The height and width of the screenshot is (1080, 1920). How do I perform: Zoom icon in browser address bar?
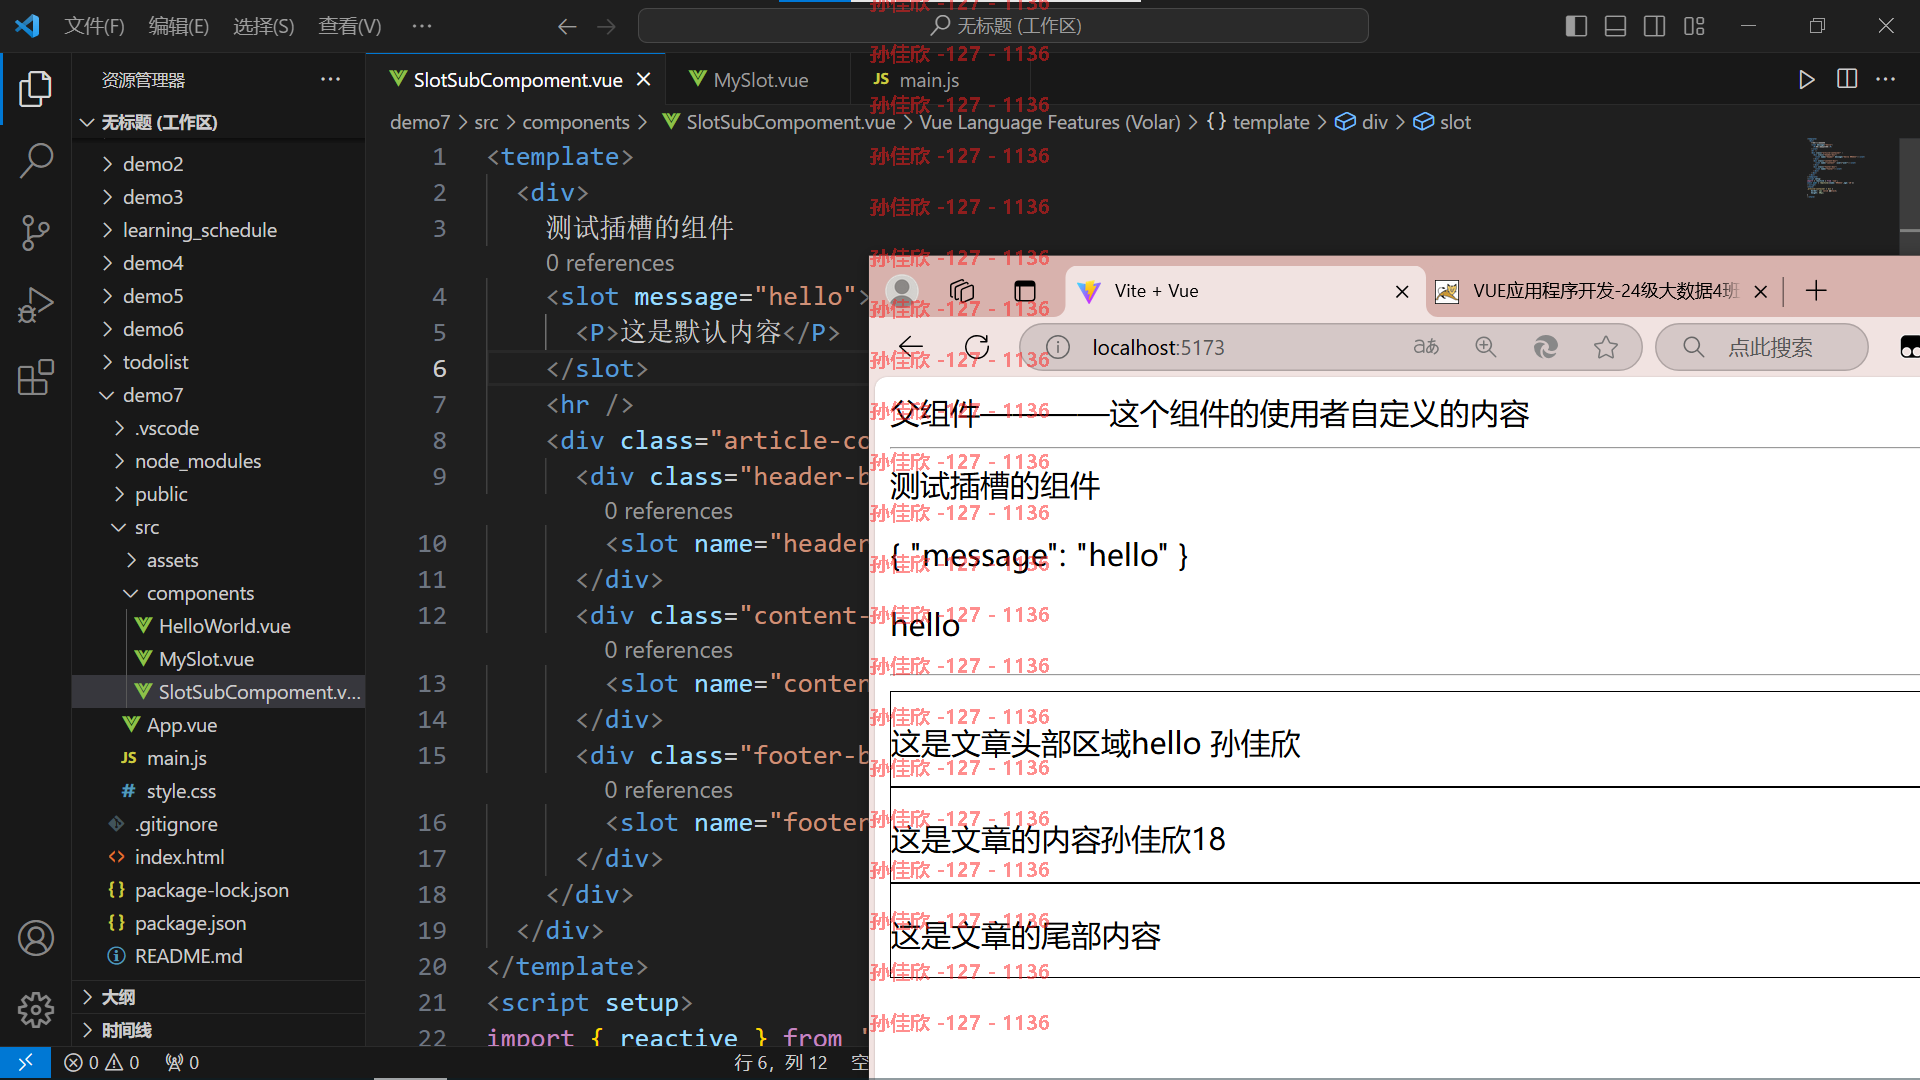click(x=1486, y=347)
